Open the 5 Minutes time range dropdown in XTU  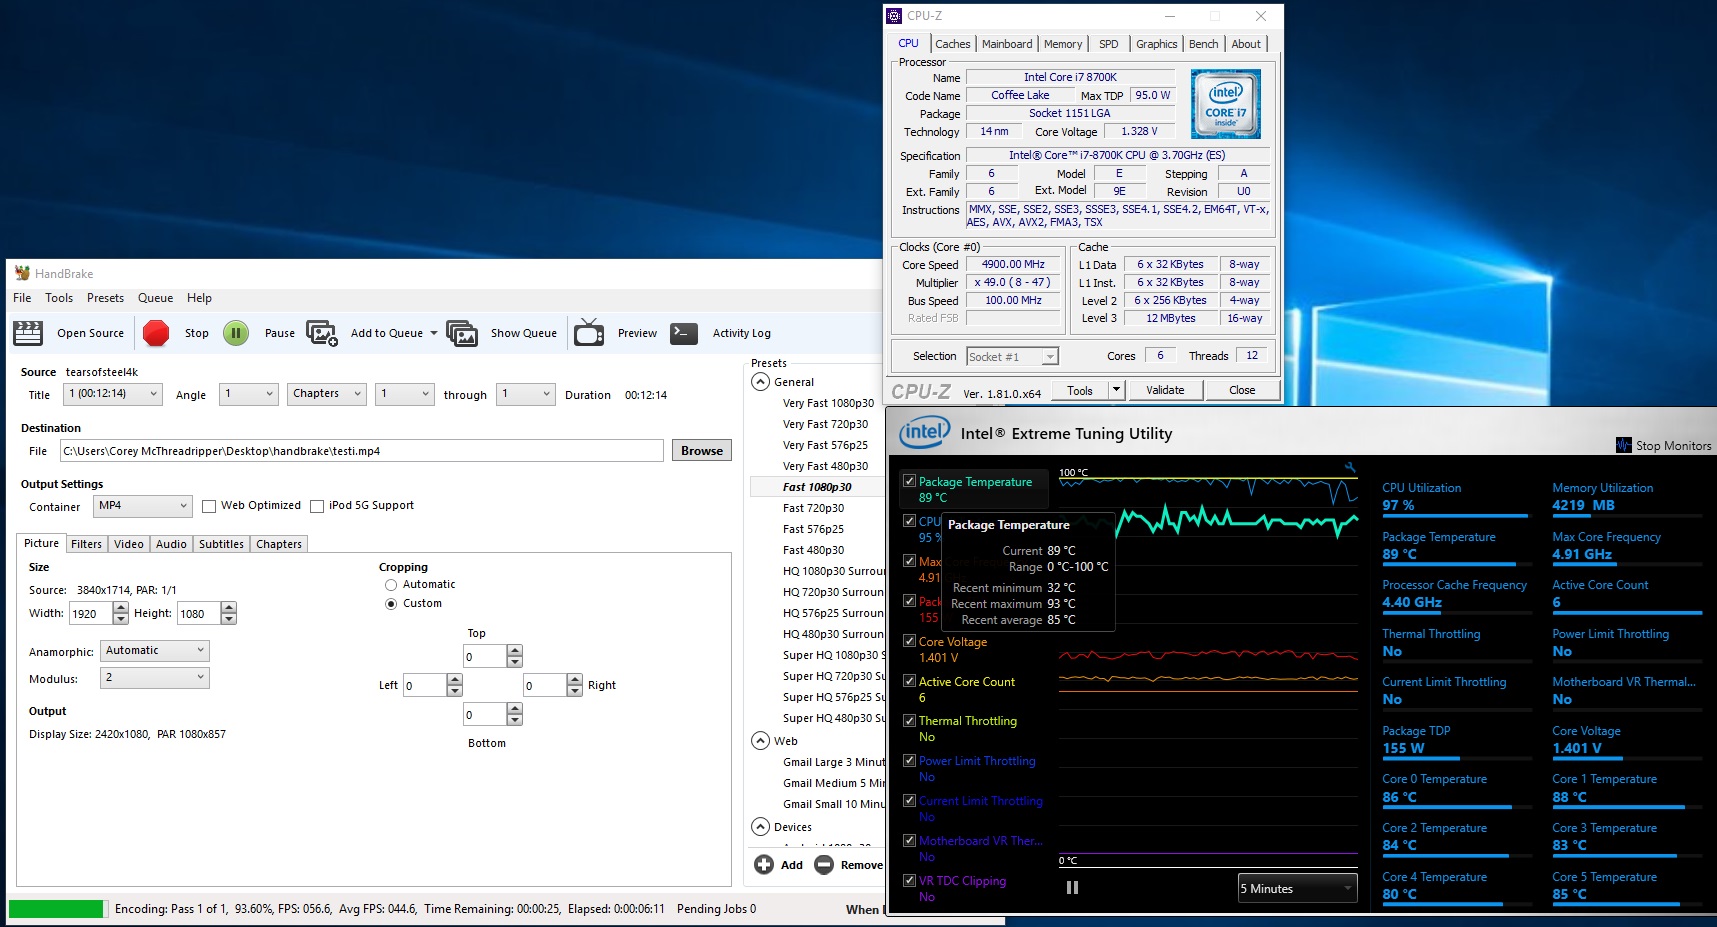(x=1297, y=888)
